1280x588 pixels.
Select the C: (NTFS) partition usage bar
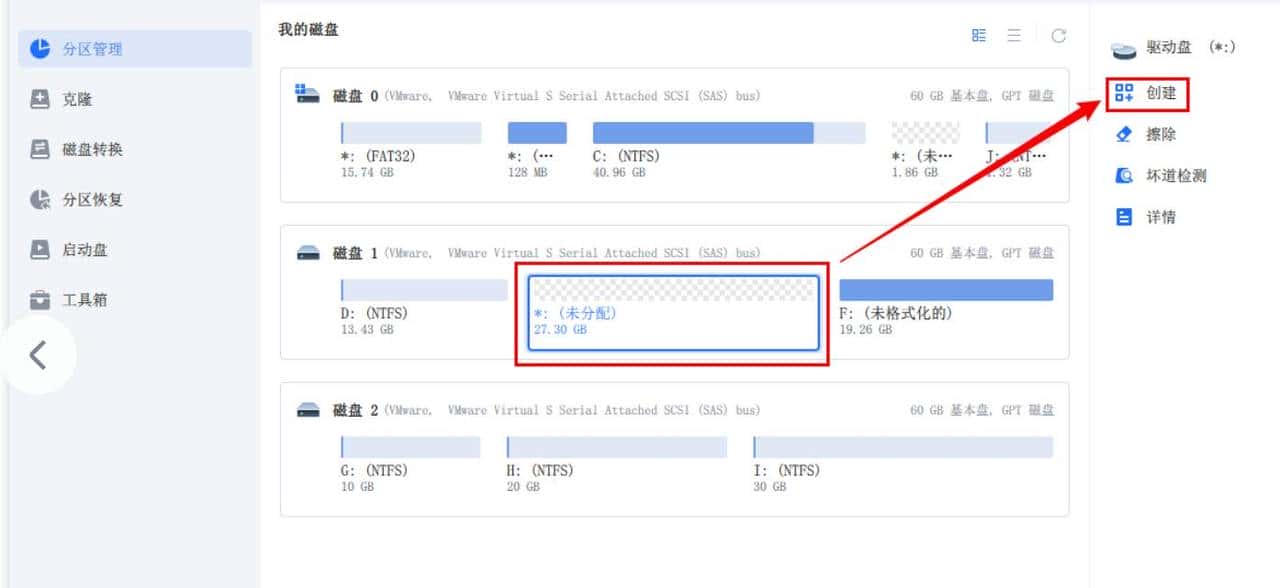coord(729,133)
